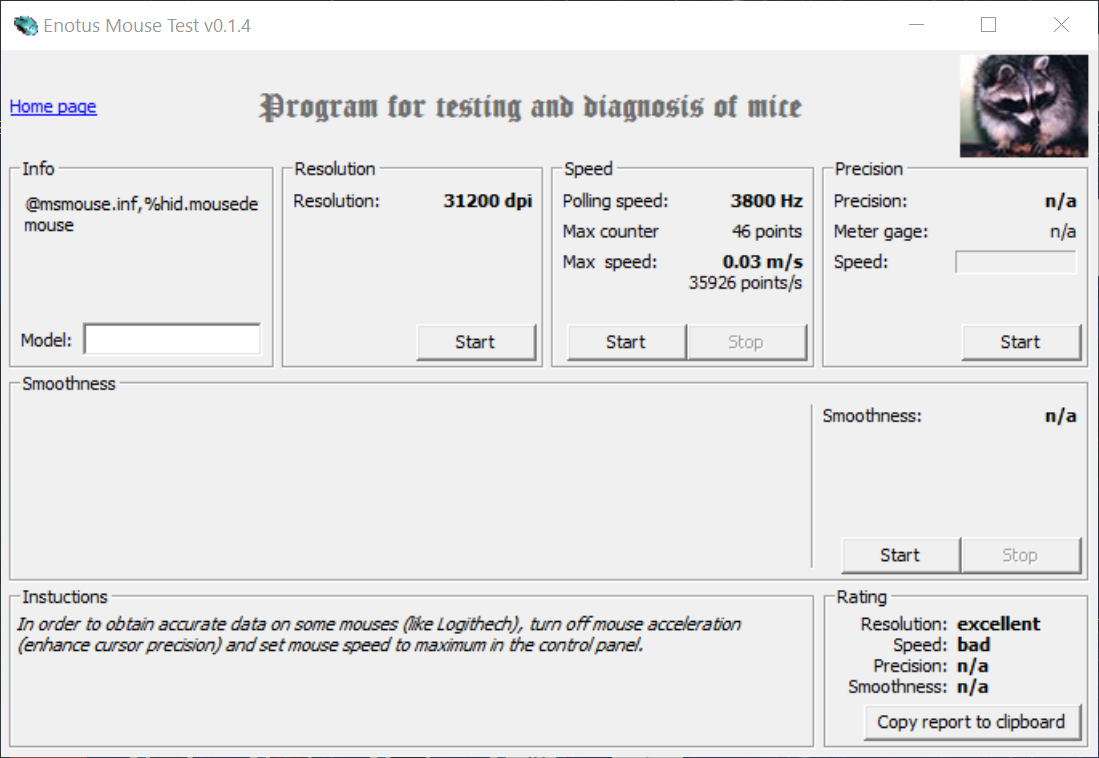
Task: Minimize the Enotus Mouse Test window
Action: tap(916, 25)
